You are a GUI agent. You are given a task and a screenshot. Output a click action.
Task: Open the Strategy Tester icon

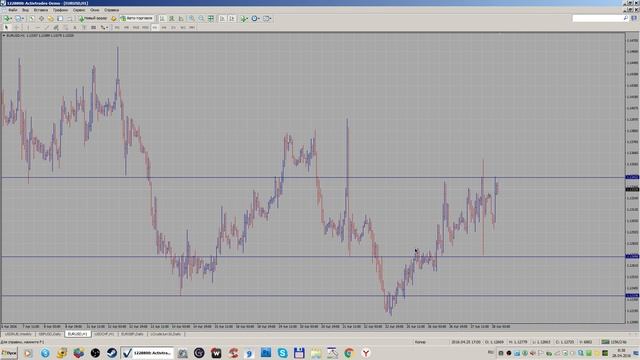click(69, 18)
